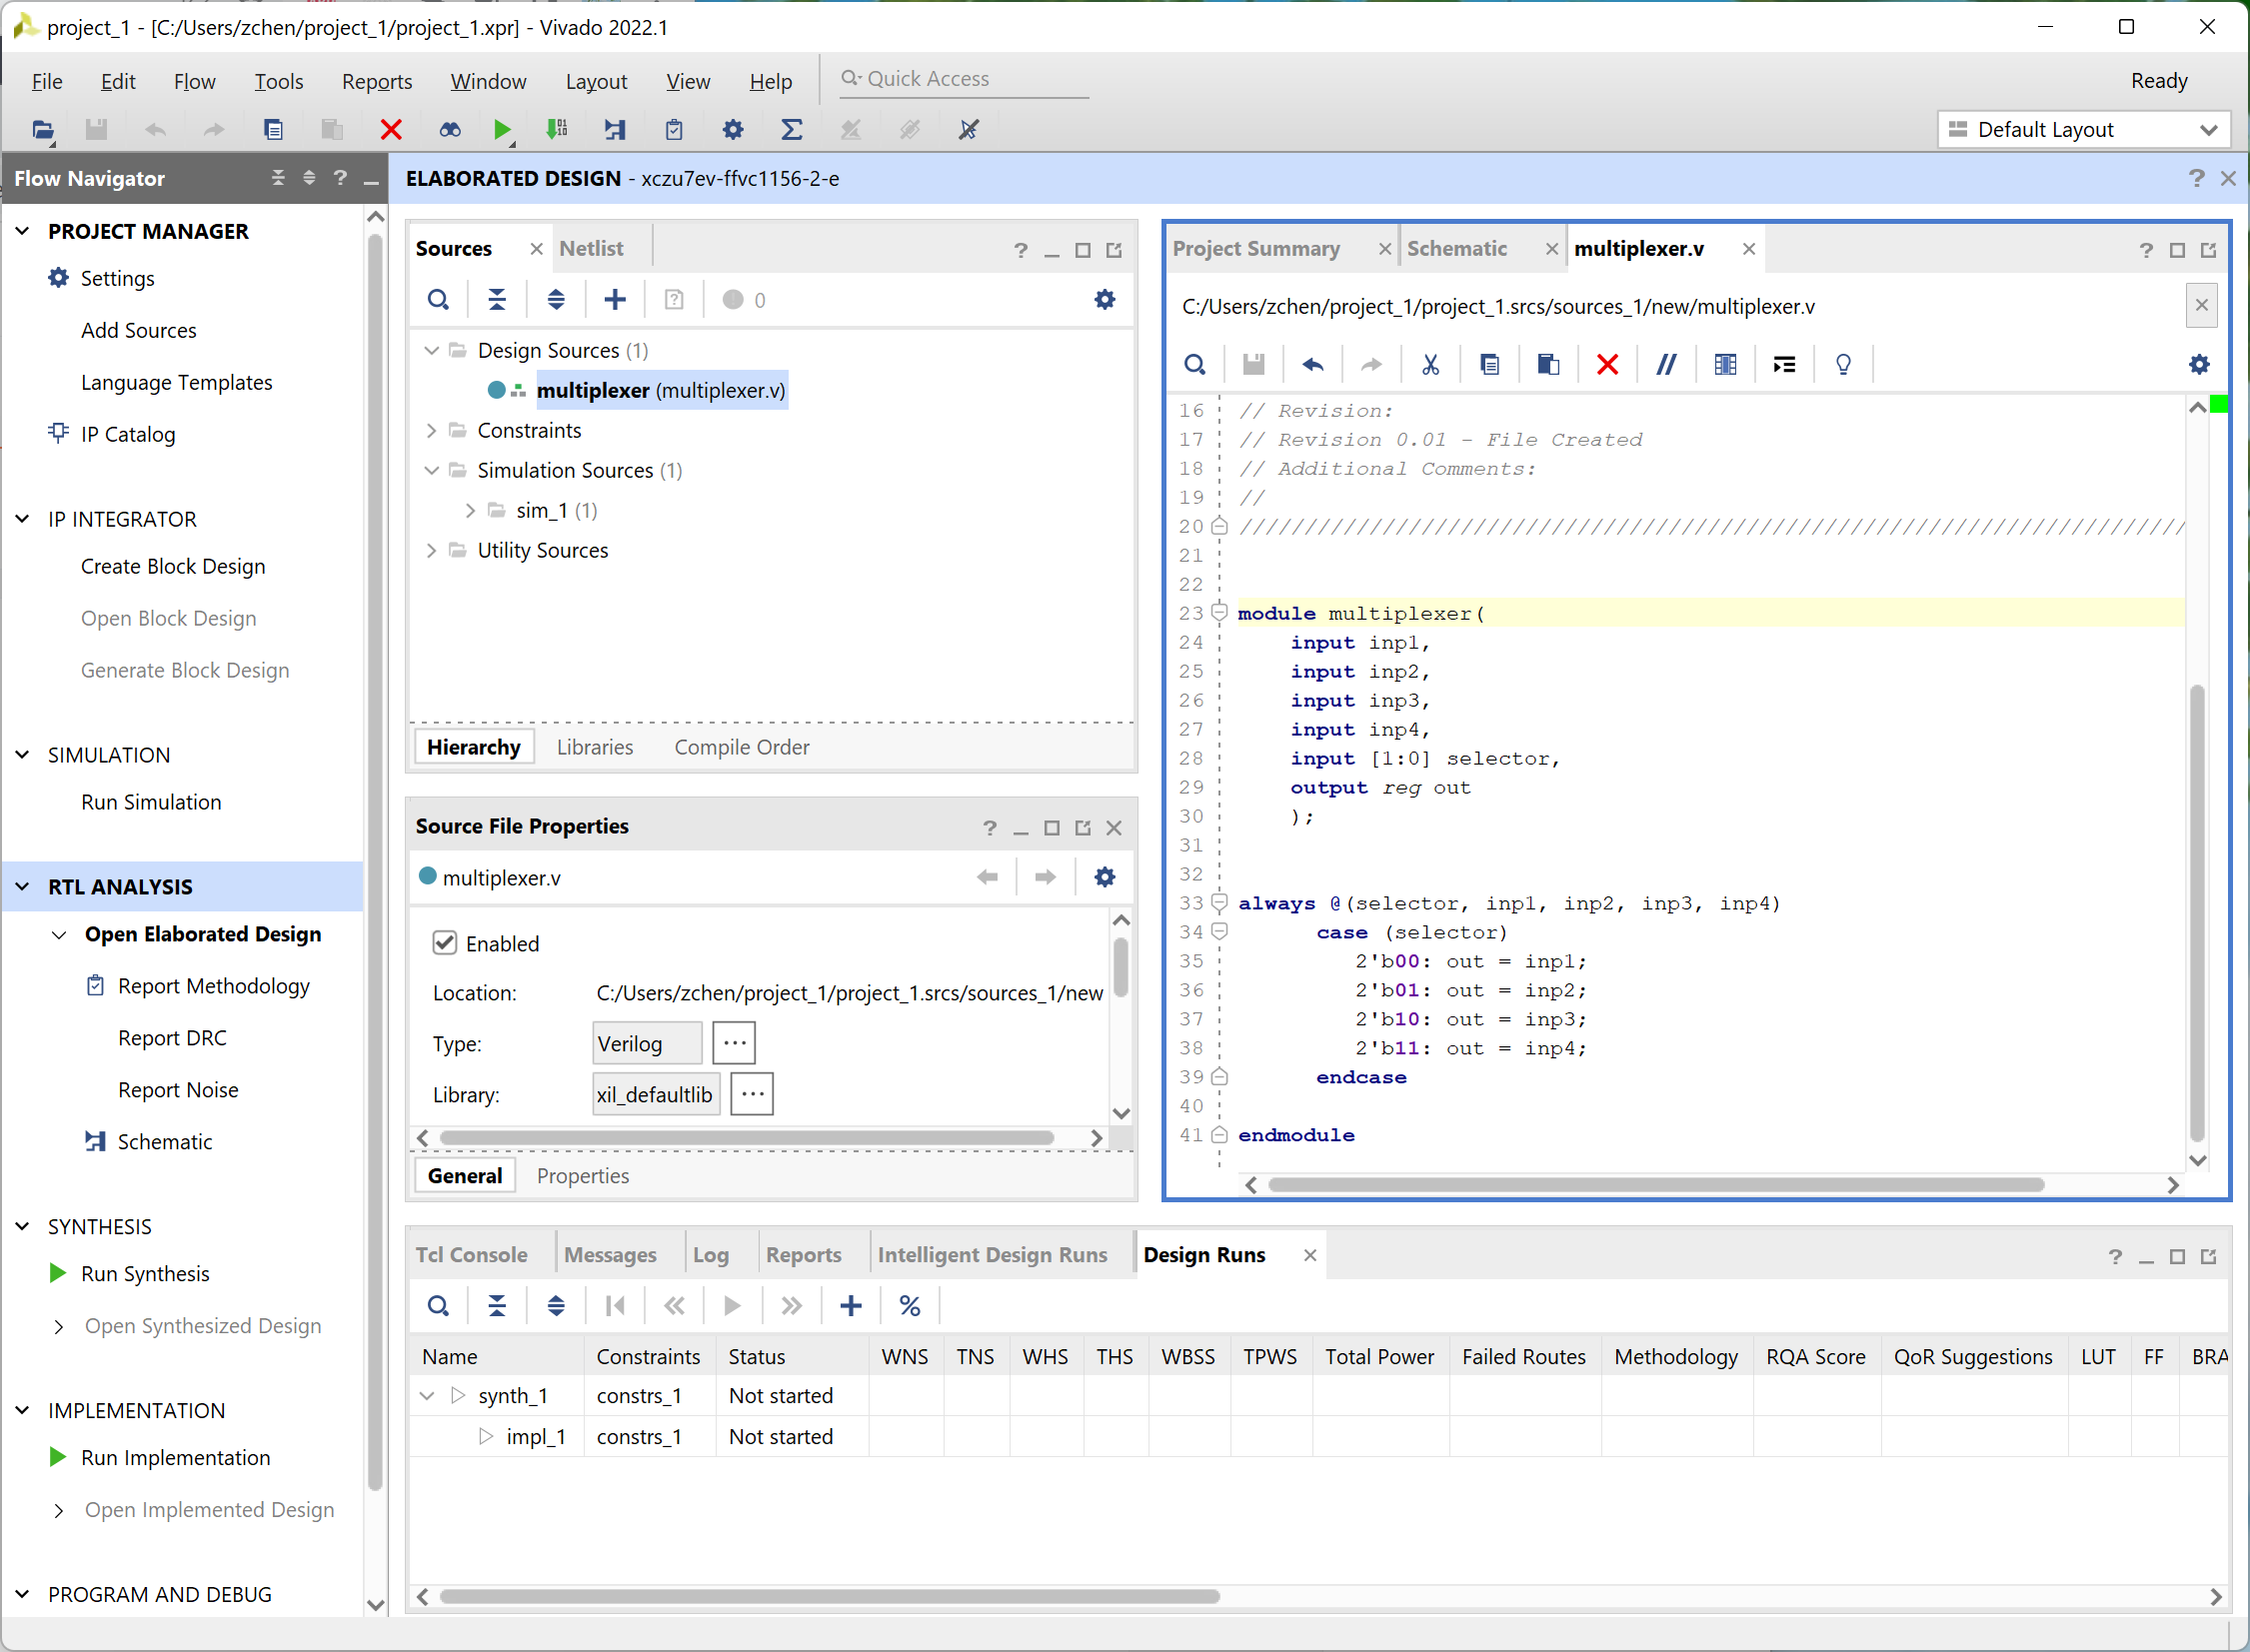Expand the Constraints folder

432,431
